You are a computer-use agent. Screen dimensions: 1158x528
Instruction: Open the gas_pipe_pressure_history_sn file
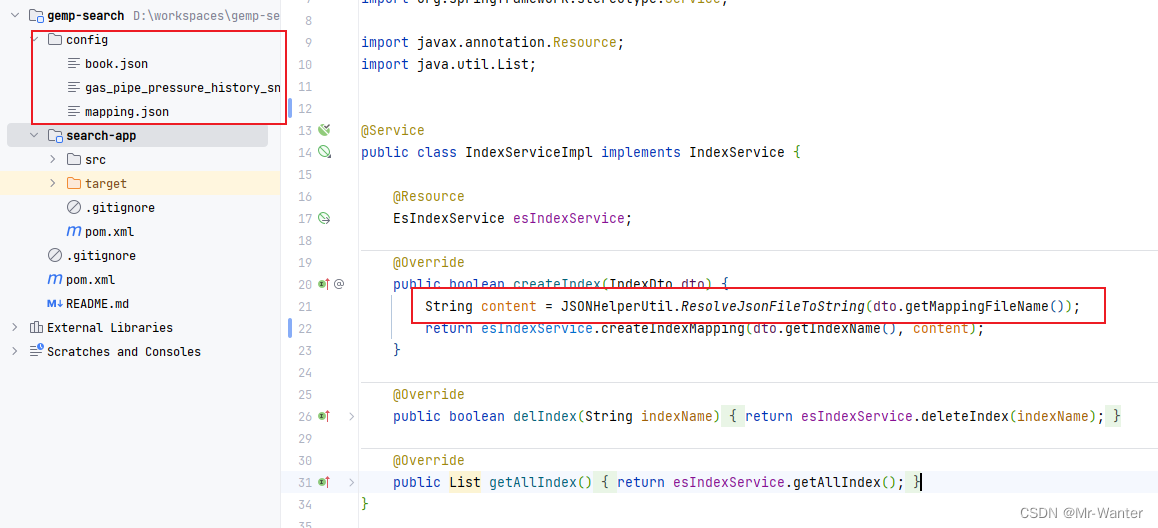point(182,88)
